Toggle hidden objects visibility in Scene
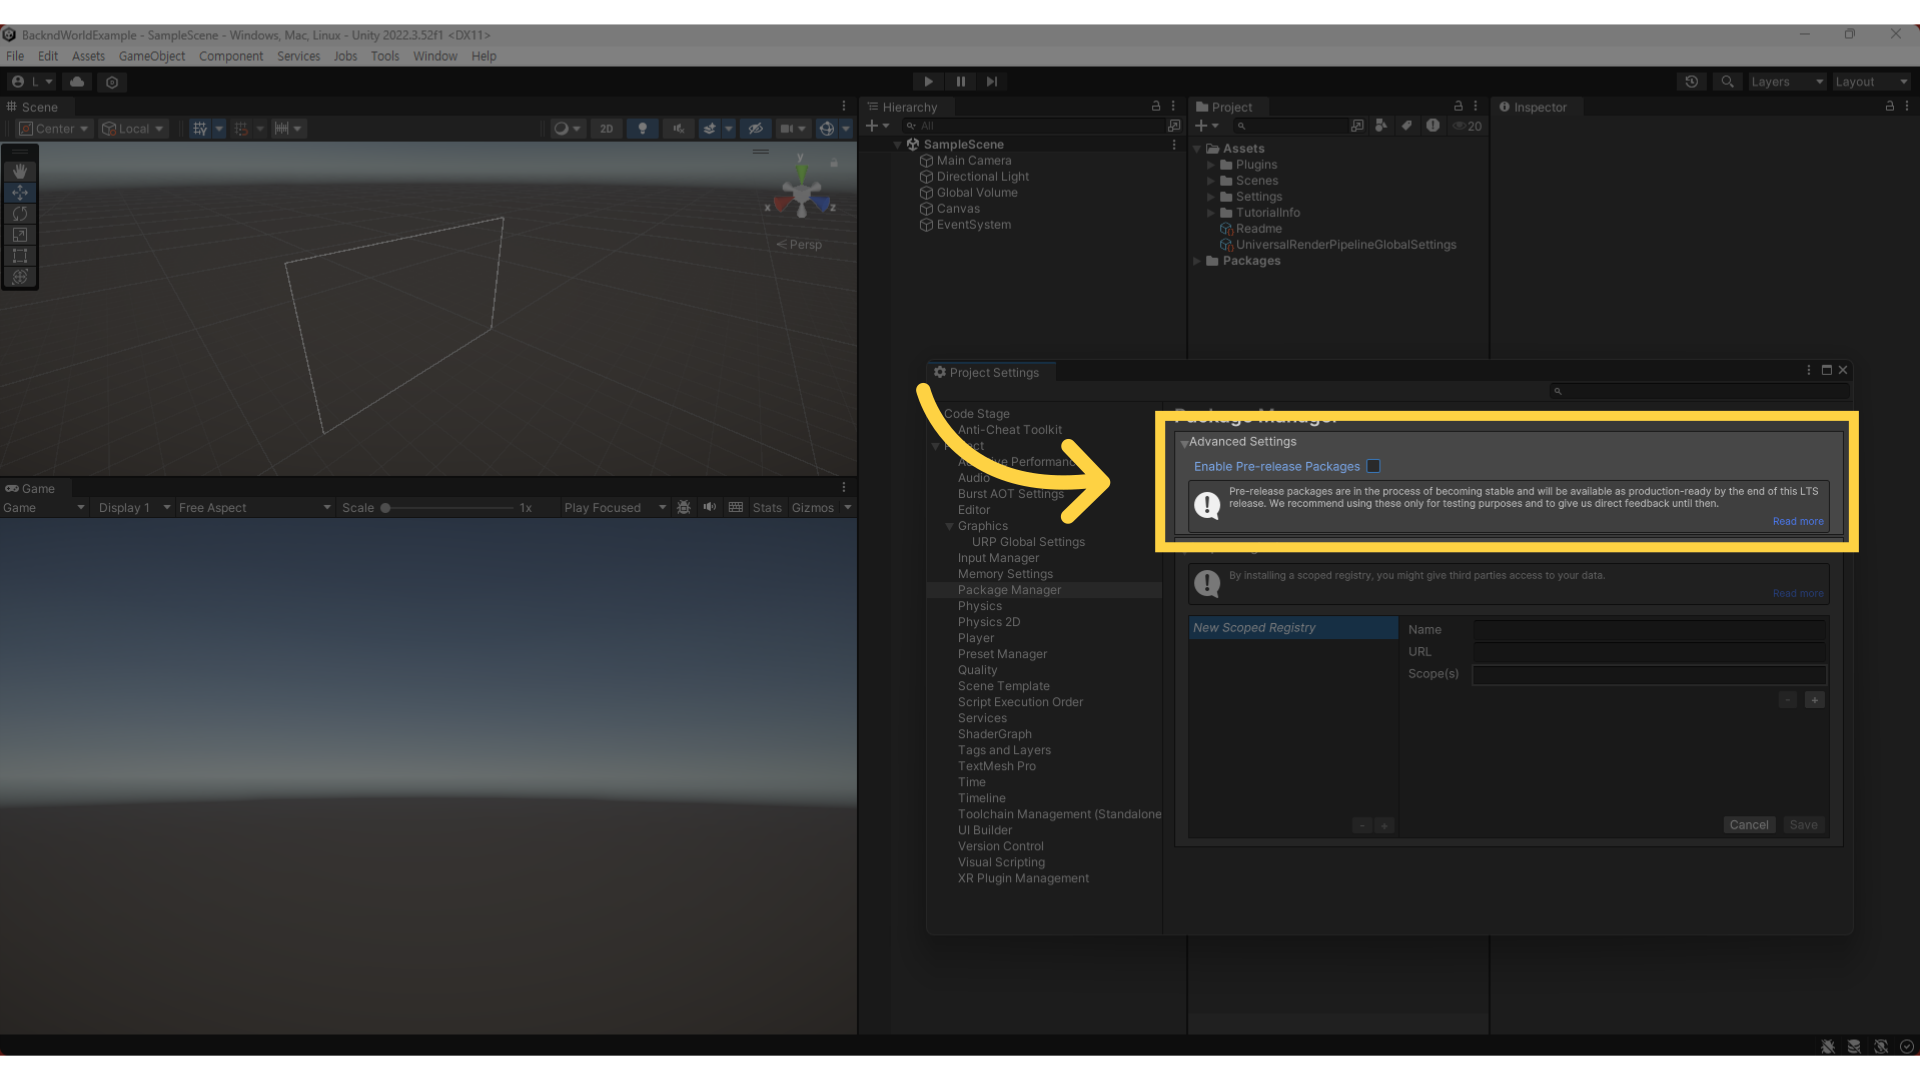This screenshot has width=1920, height=1080. click(x=756, y=128)
